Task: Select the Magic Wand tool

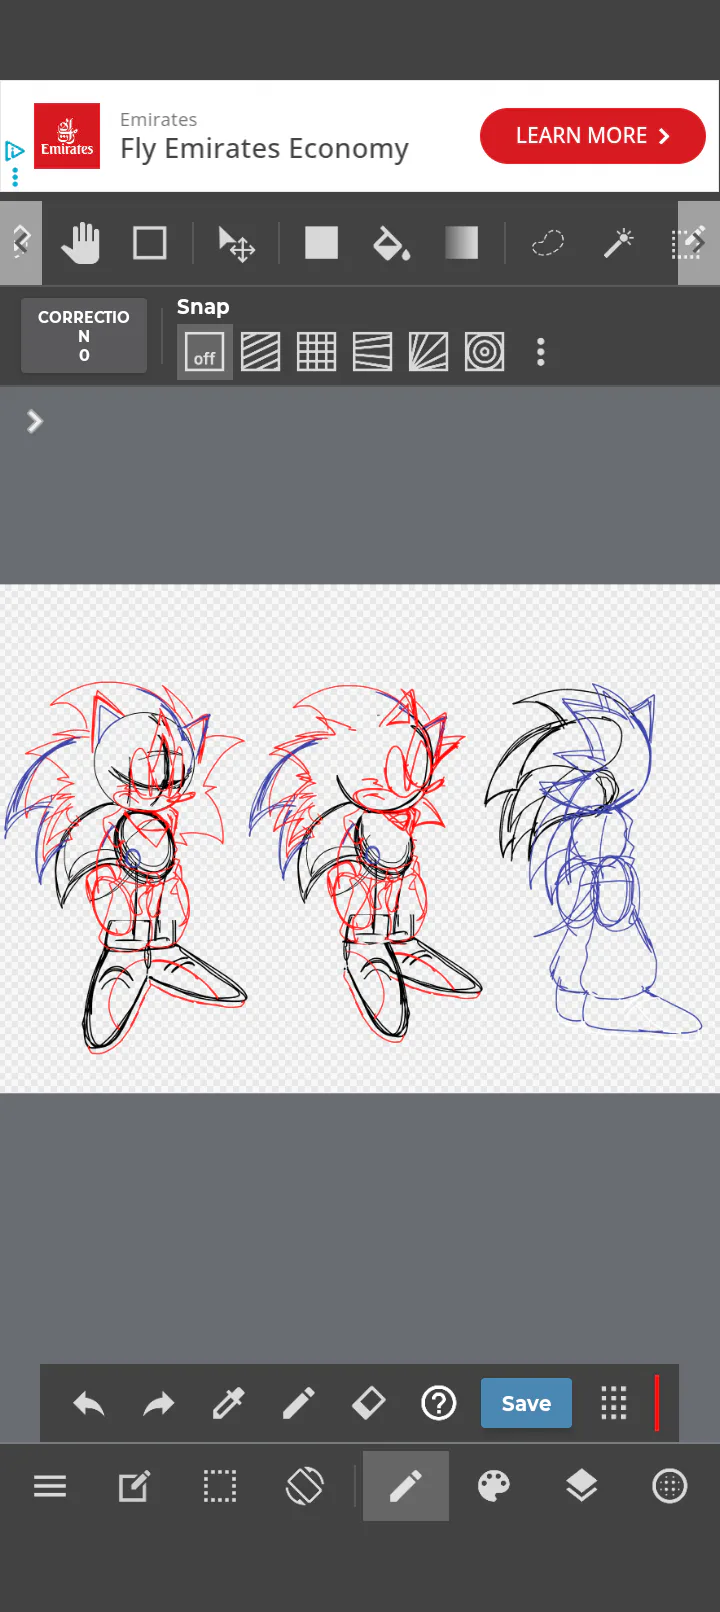Action: pyautogui.click(x=619, y=243)
